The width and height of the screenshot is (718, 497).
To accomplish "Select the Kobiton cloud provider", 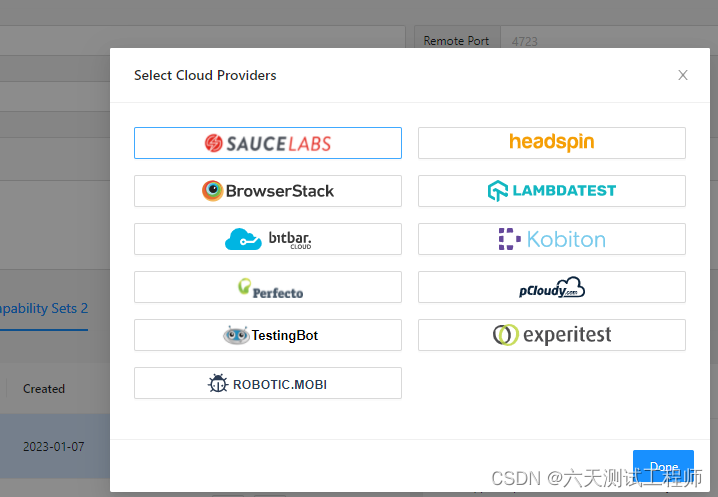I will point(552,239).
